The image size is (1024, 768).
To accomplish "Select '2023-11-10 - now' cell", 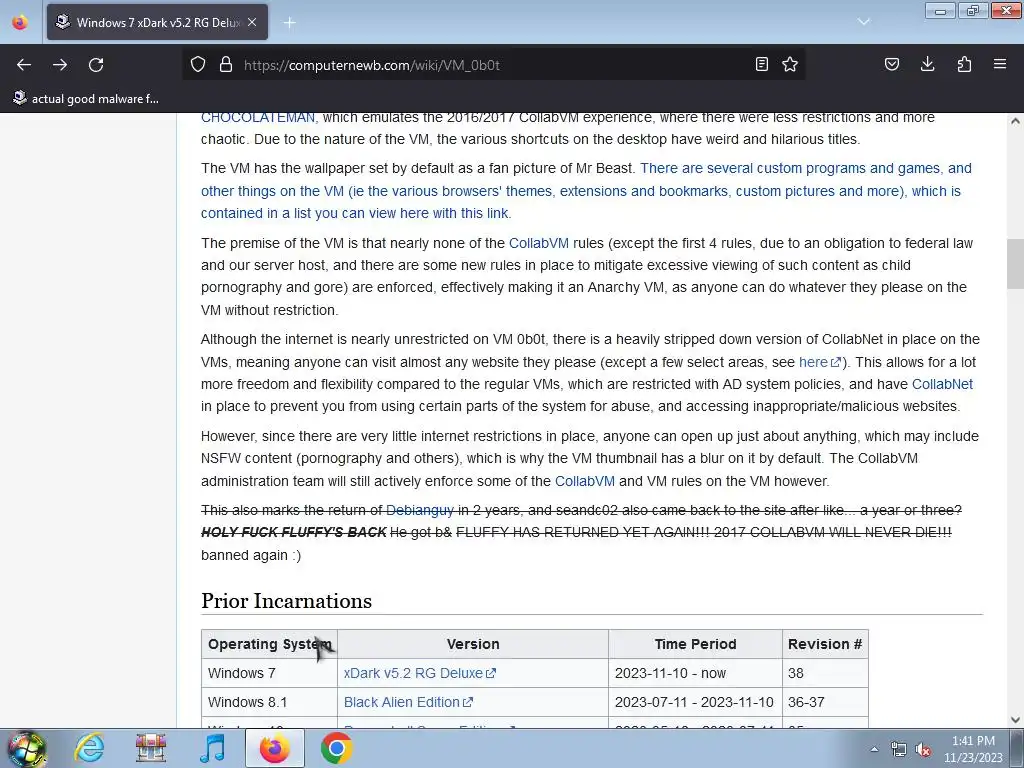I will coord(696,673).
